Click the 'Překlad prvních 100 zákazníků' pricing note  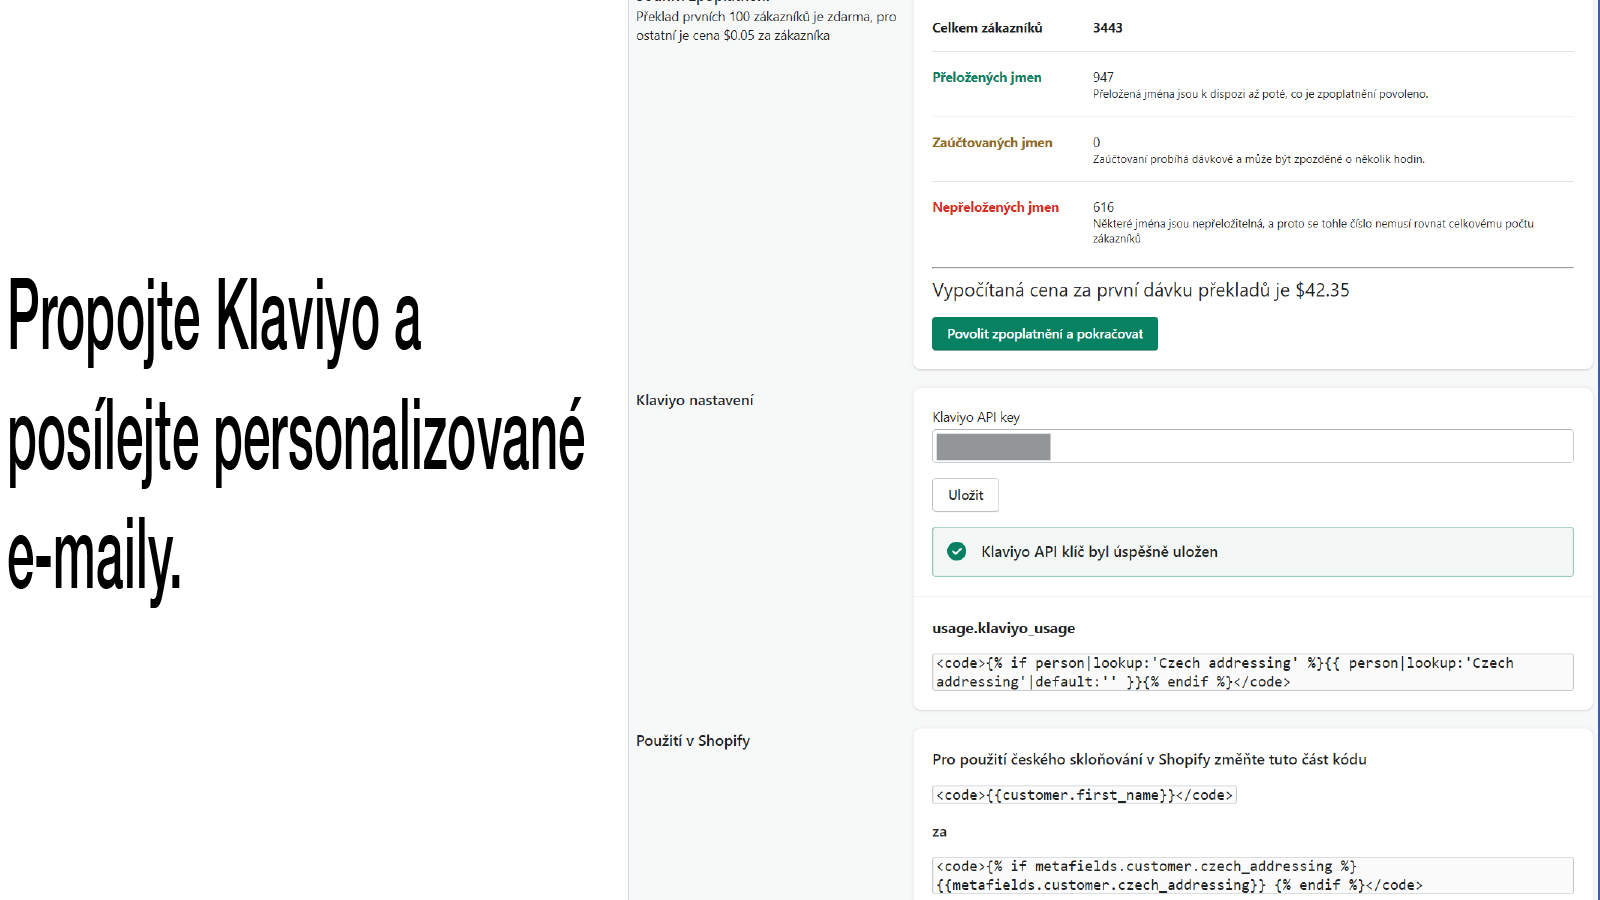[766, 26]
